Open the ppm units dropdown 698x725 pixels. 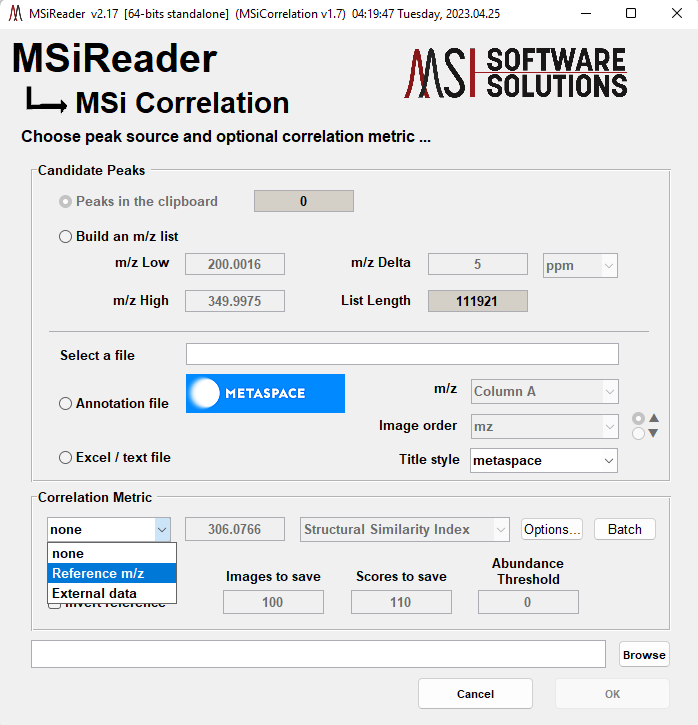580,265
